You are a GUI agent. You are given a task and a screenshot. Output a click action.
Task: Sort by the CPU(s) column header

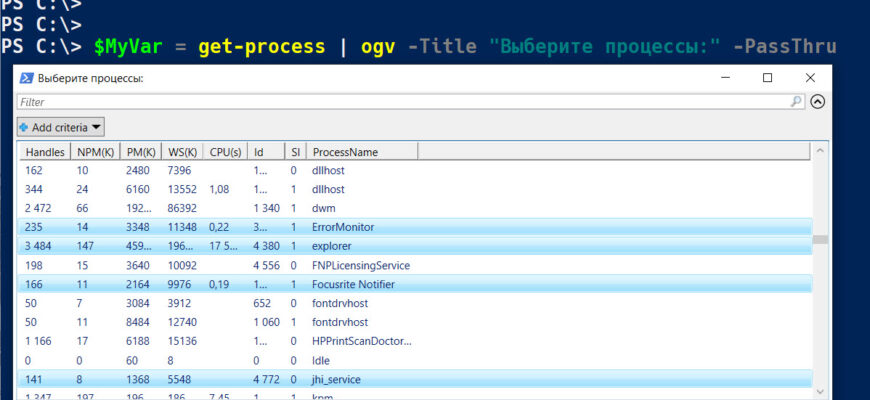click(225, 152)
